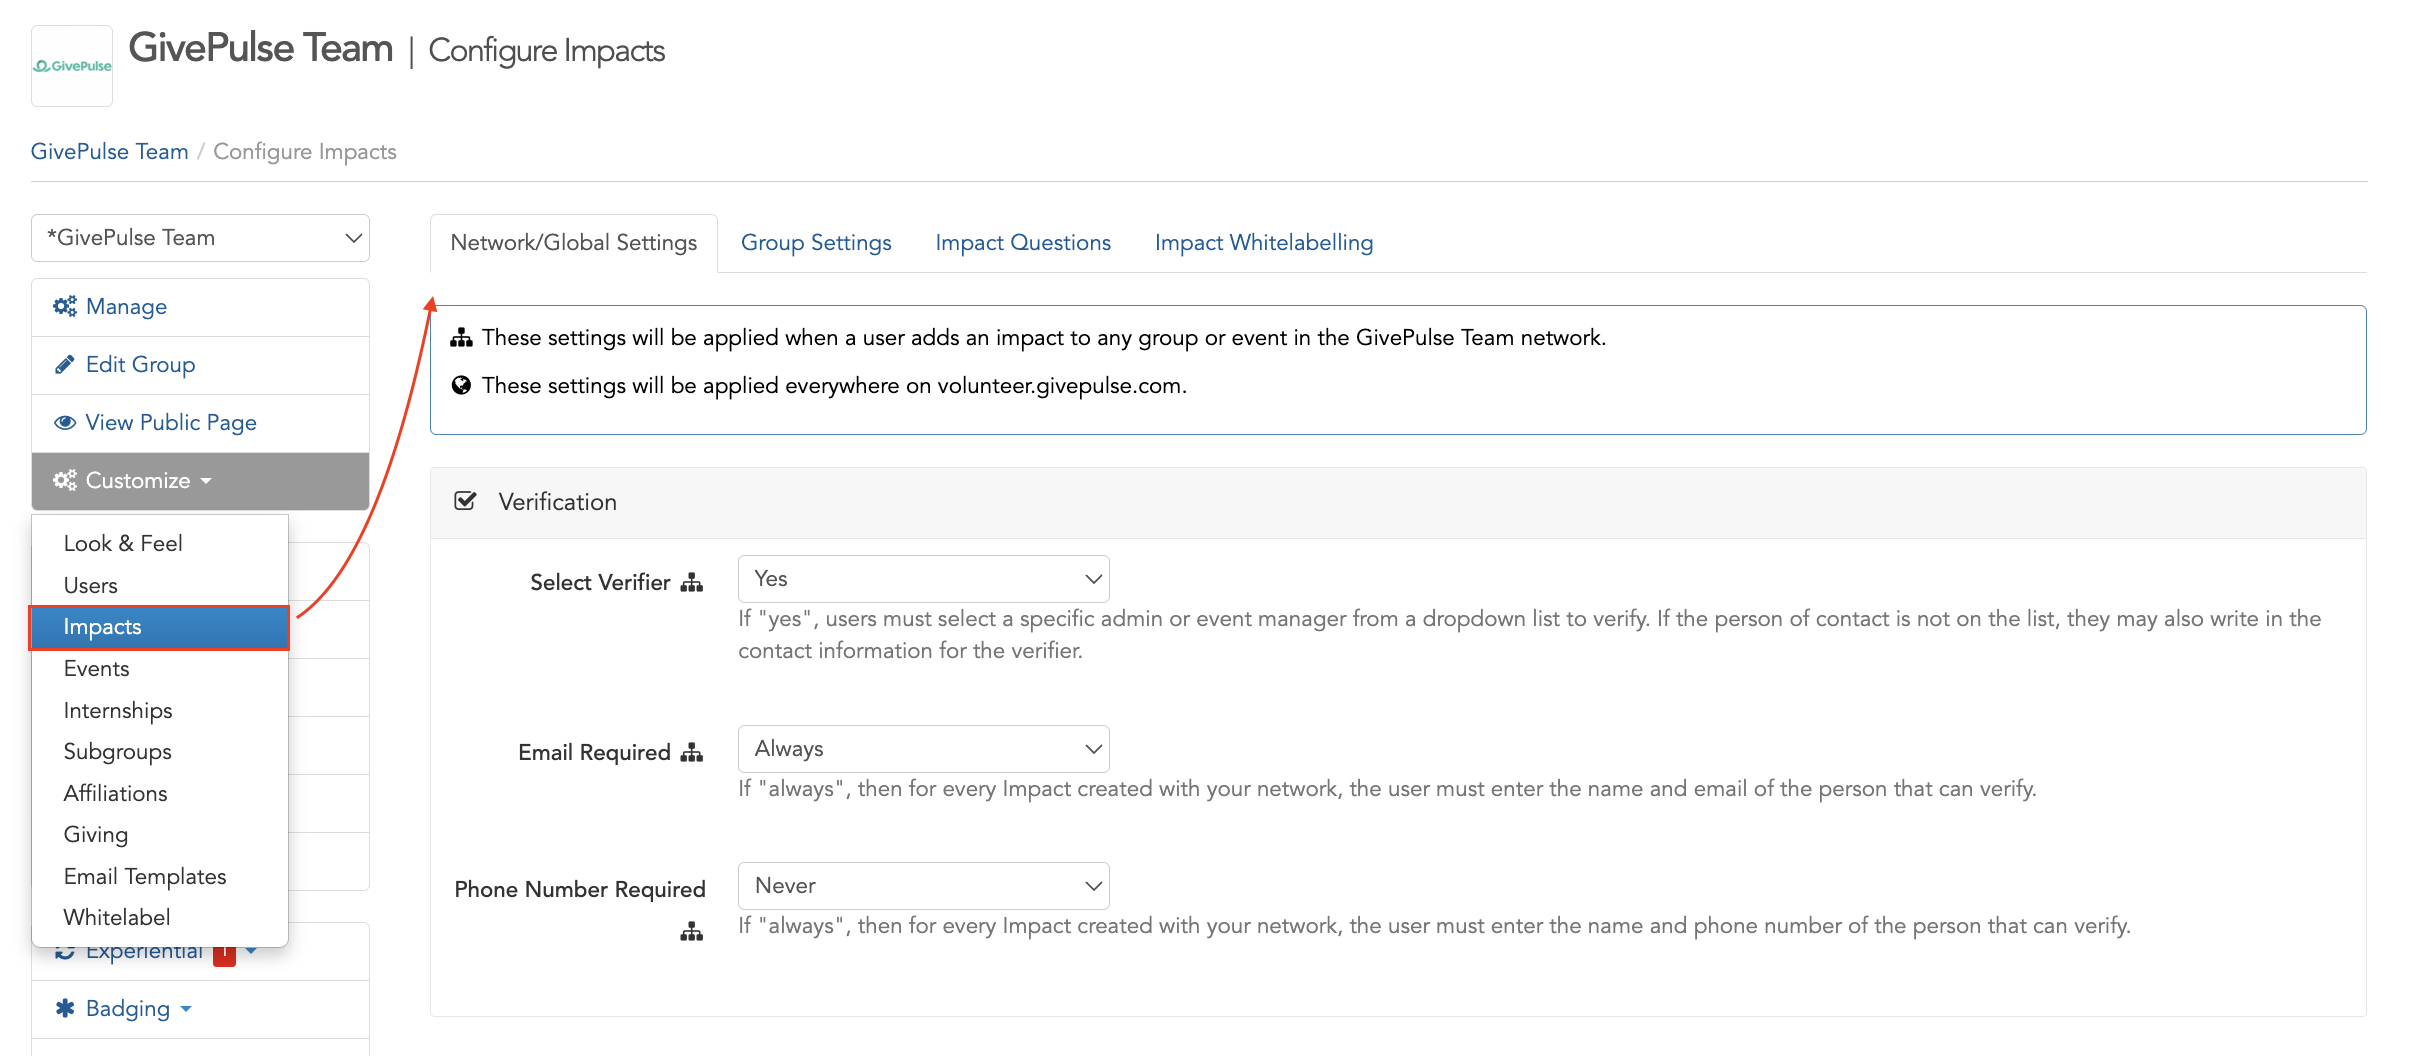The image size is (2420, 1056).
Task: Click the Phone Number Required label
Action: point(580,890)
